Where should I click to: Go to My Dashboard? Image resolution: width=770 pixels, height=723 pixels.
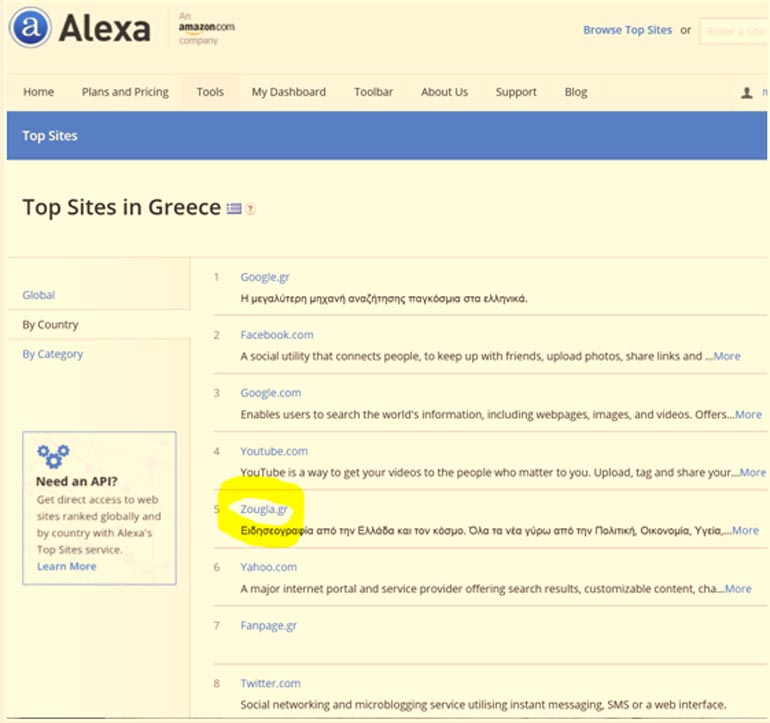click(288, 92)
